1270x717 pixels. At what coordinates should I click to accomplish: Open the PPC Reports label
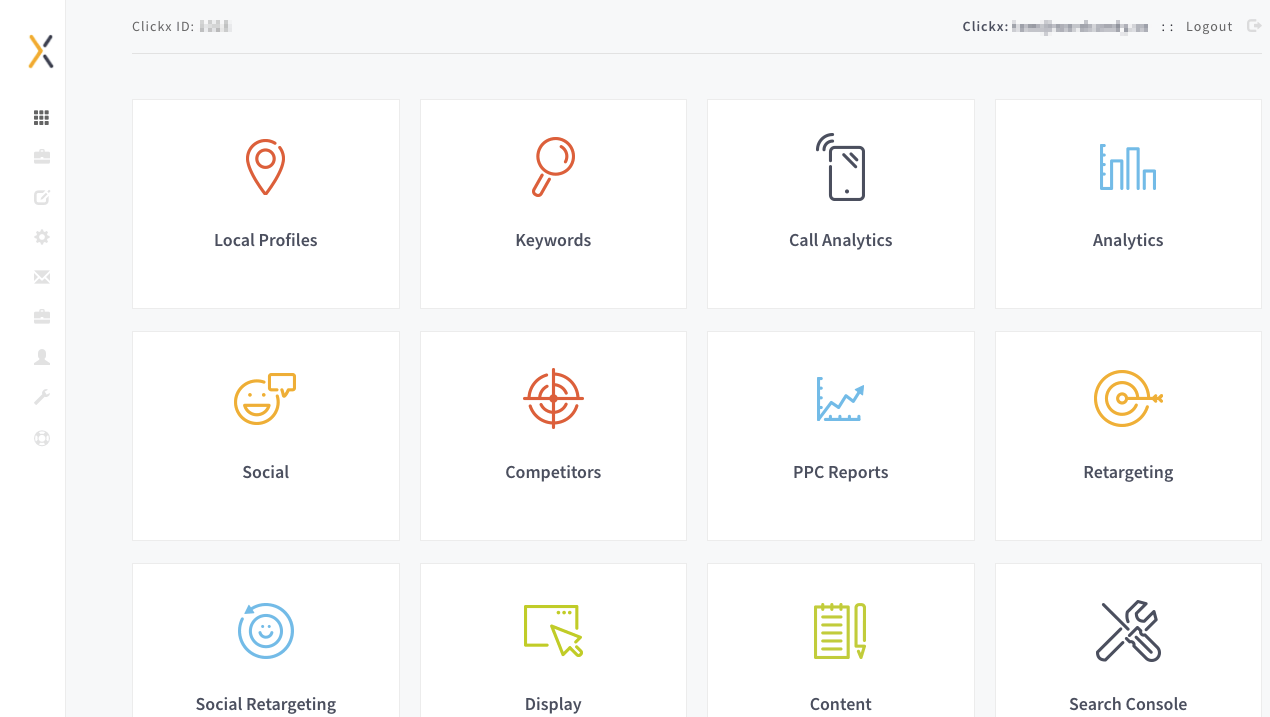(840, 472)
